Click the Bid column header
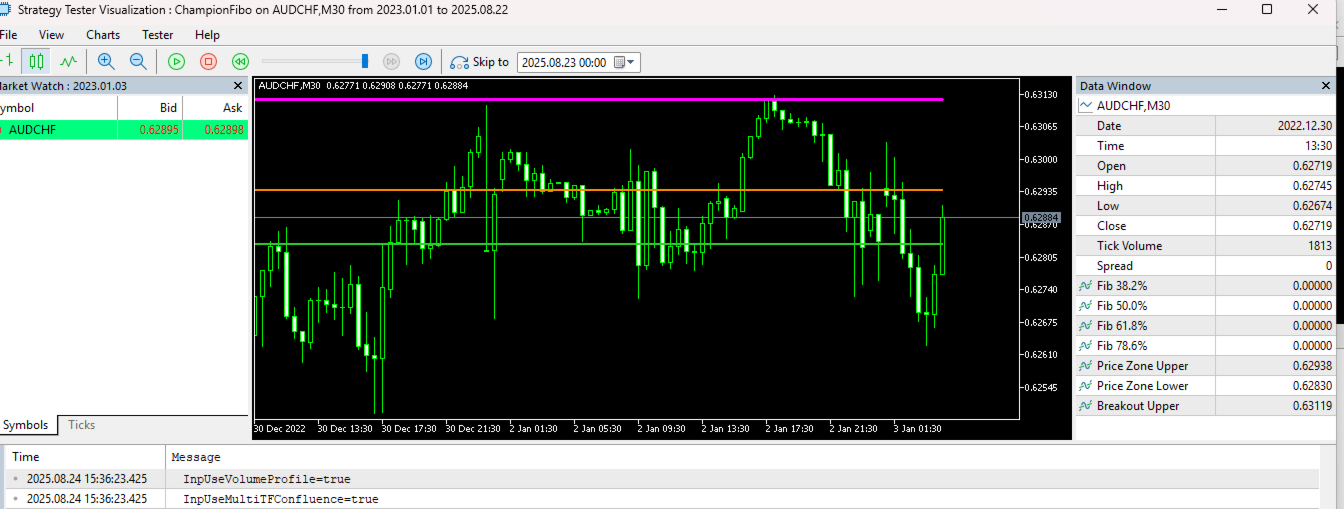 coord(150,107)
